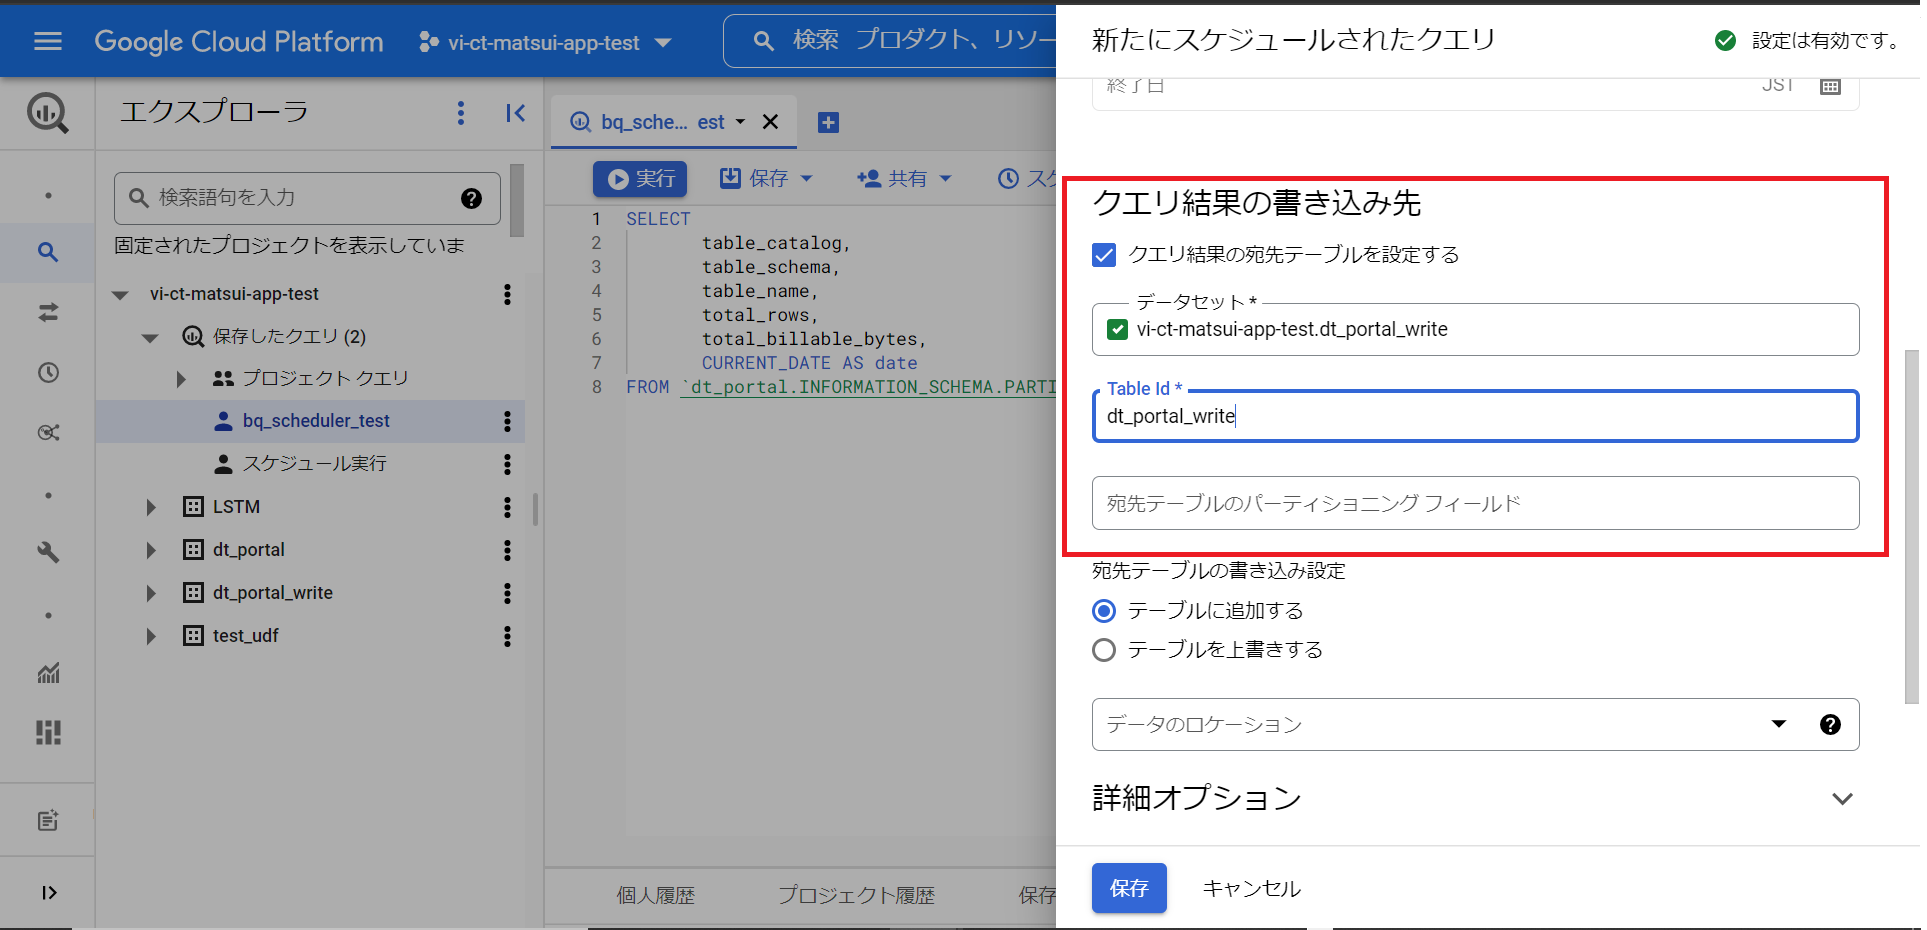Screen dimensions: 1927x930
Task: Select テーブルに追加する radio option
Action: tap(1104, 611)
